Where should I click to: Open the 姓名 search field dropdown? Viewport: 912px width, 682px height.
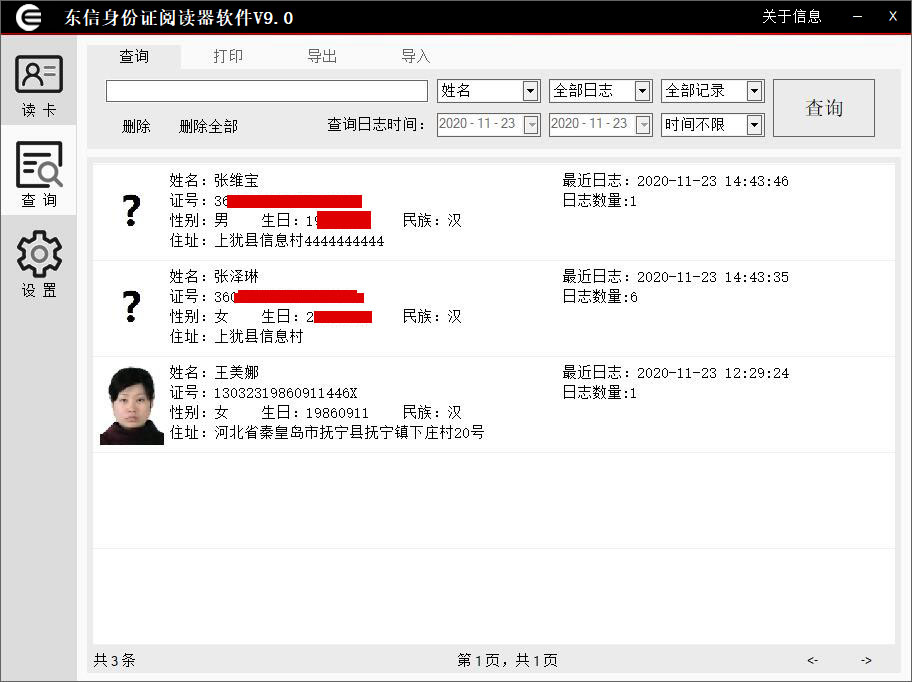[529, 90]
